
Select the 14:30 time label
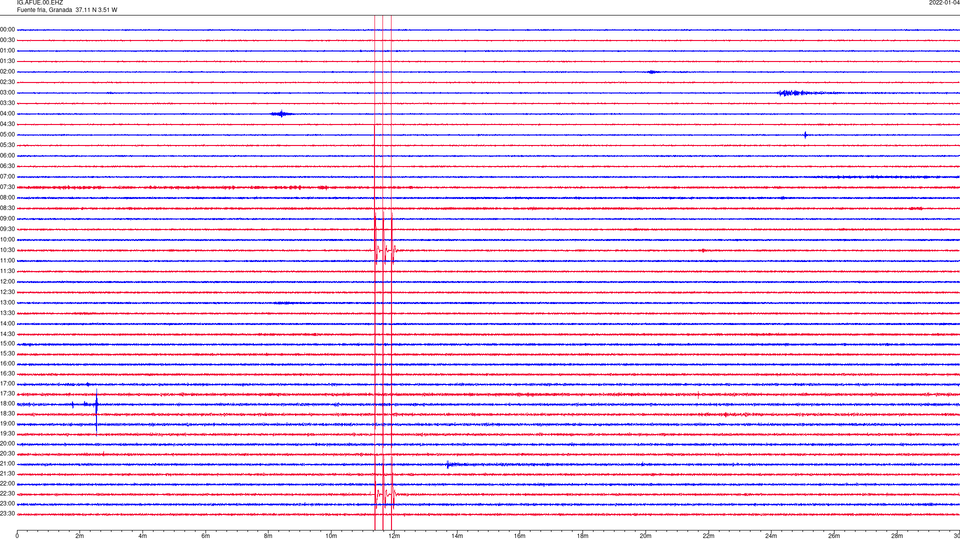pos(7,334)
